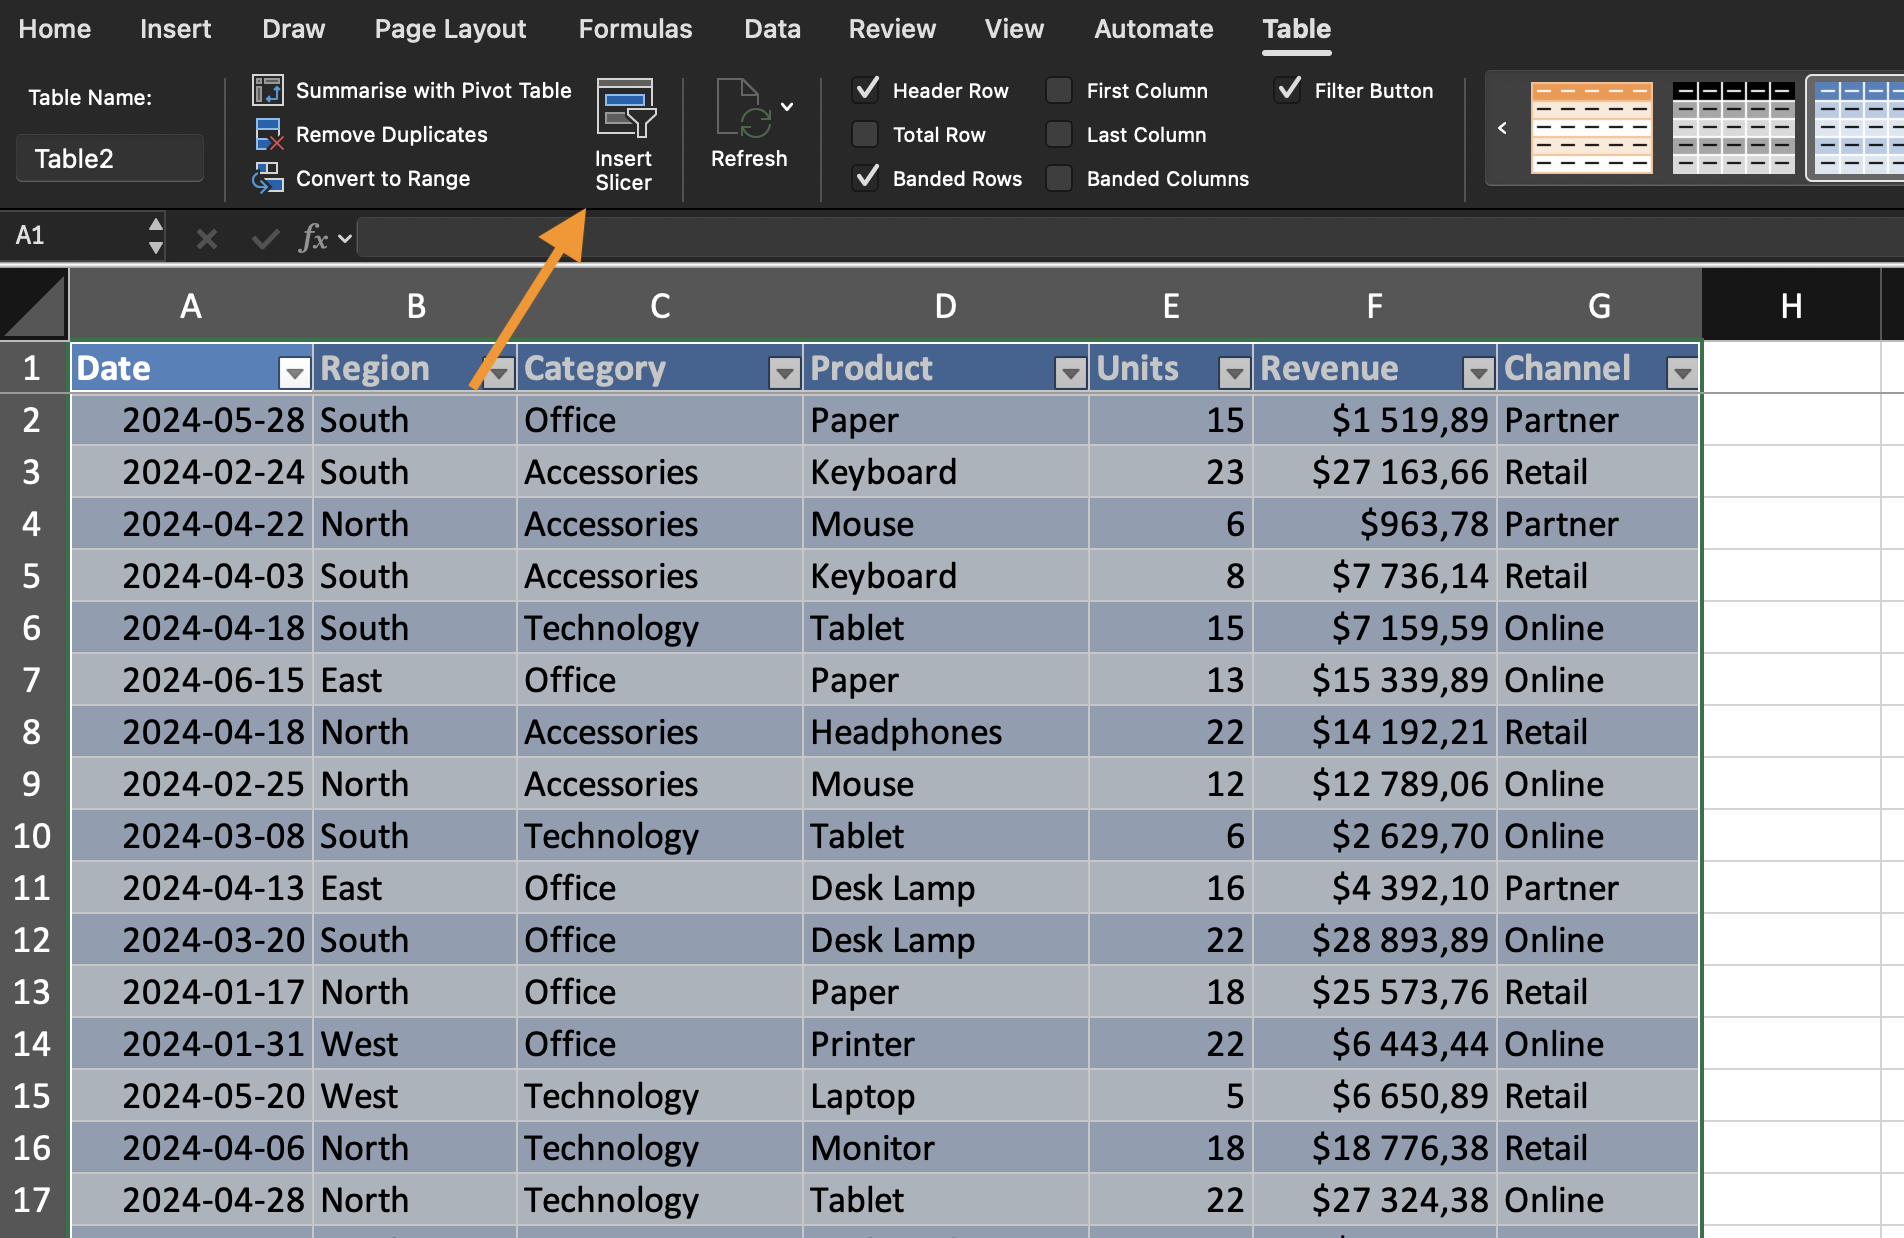Click the formula bar cancel X icon
This screenshot has height=1238, width=1904.
207,238
